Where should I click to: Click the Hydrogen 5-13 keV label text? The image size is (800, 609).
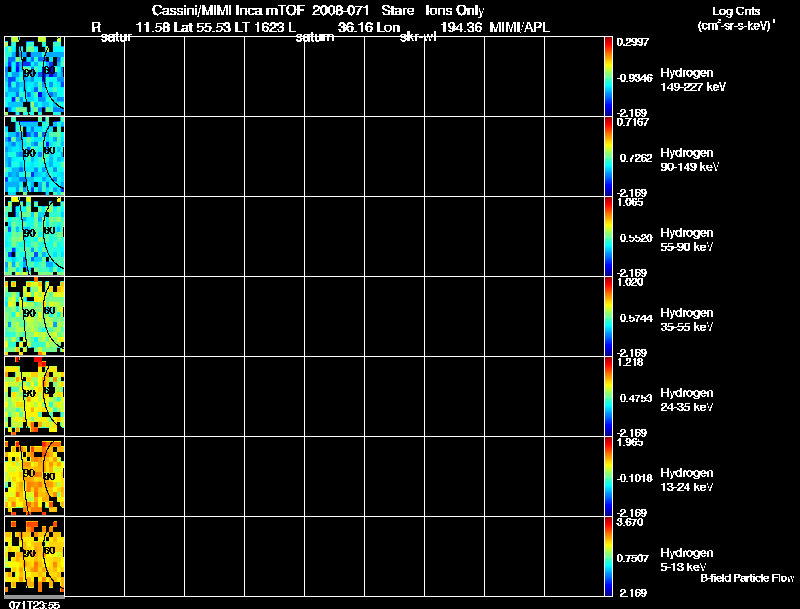tap(687, 560)
